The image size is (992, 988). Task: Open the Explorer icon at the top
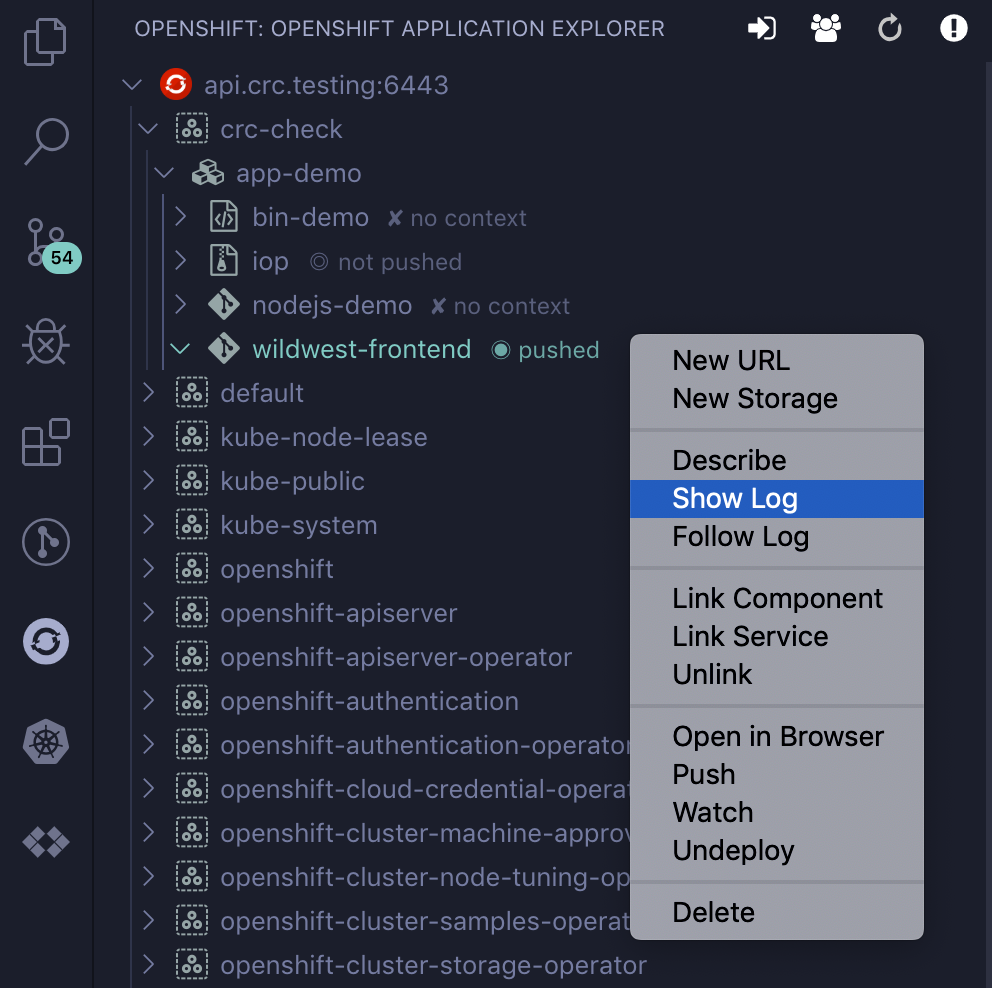pos(45,43)
